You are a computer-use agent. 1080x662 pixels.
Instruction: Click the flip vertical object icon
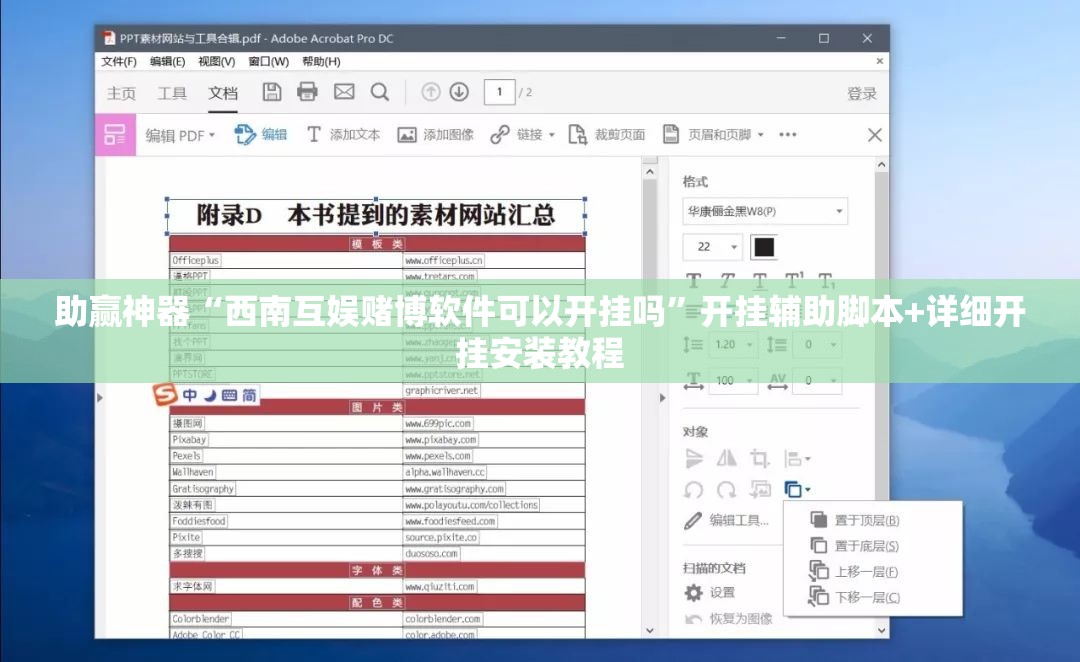pos(694,458)
